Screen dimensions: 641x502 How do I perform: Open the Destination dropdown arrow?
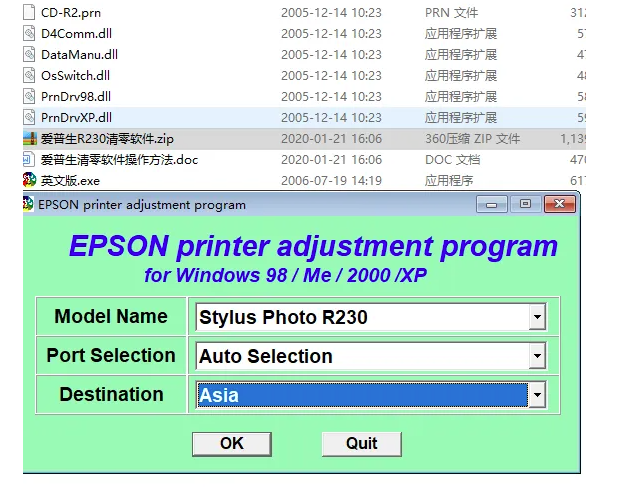tap(537, 394)
